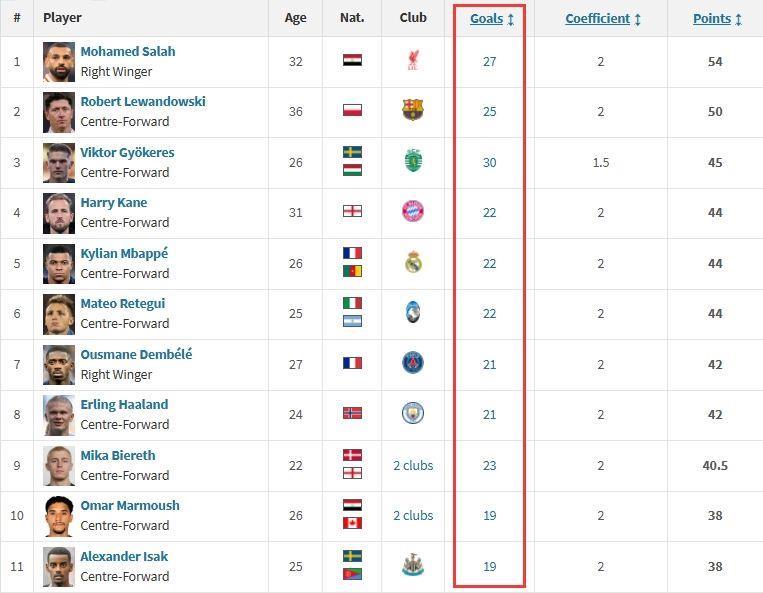
Task: Click Erling Haaland's portrait thumbnail
Action: (59, 415)
